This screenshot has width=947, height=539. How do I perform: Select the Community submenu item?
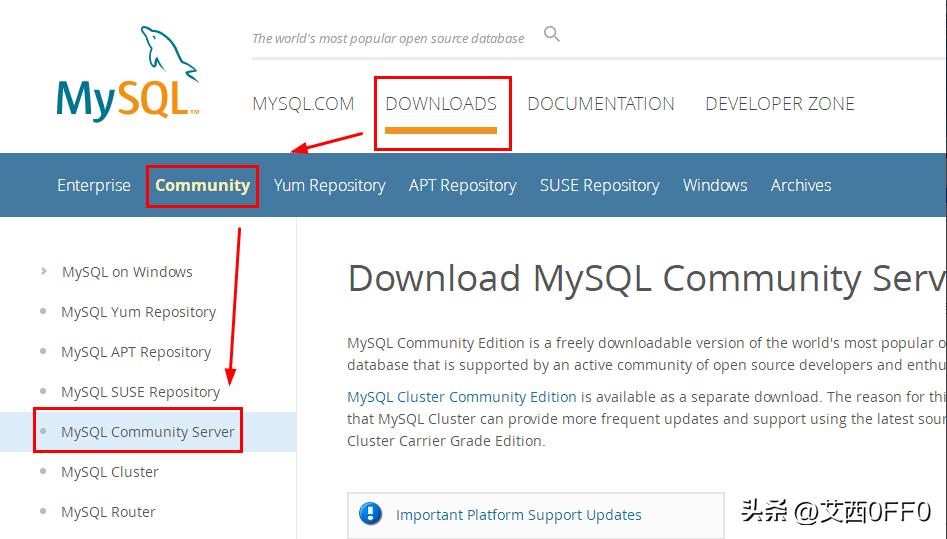202,185
